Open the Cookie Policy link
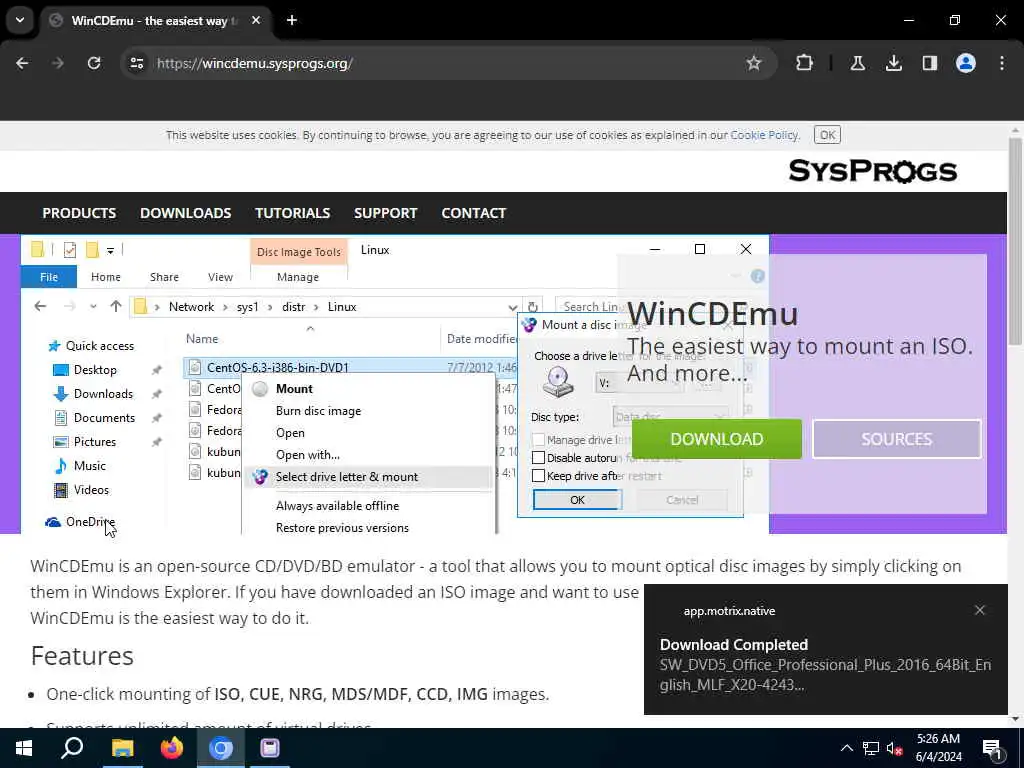The image size is (1024, 768). click(763, 135)
